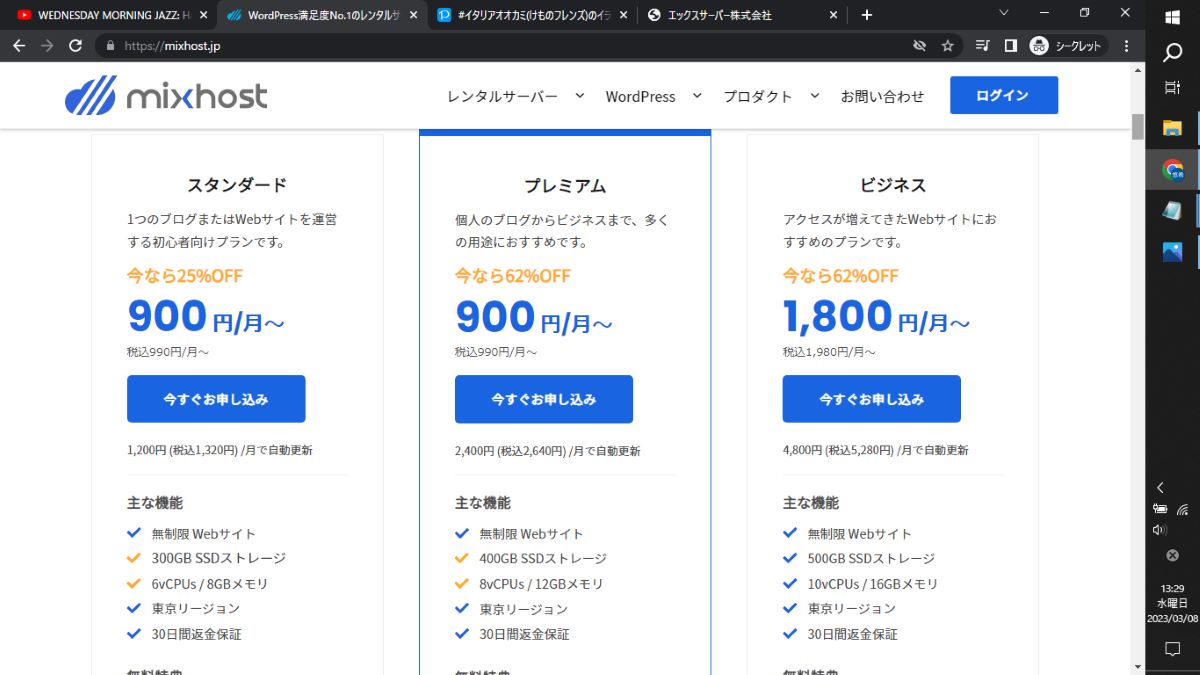Click the ログイン login button
This screenshot has height=675, width=1200.
[1003, 95]
